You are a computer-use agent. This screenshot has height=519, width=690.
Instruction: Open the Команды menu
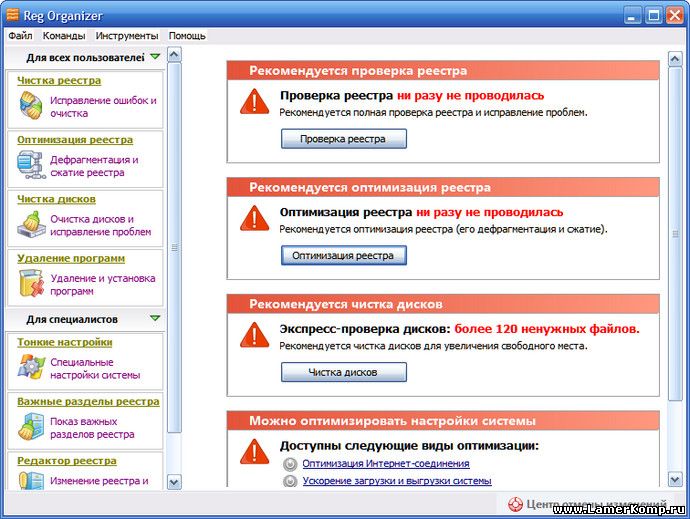point(64,35)
